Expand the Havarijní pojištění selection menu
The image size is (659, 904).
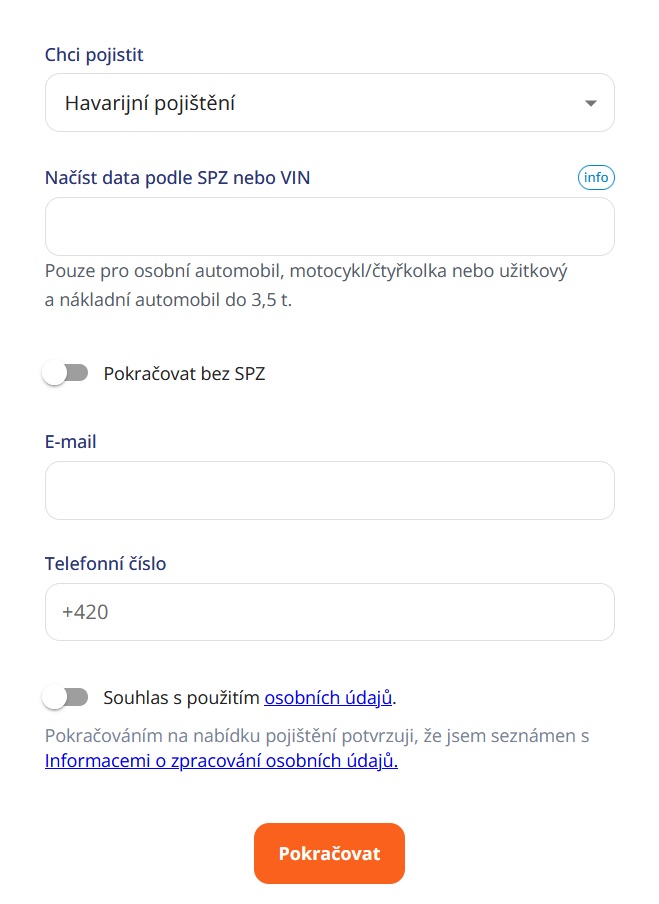329,102
